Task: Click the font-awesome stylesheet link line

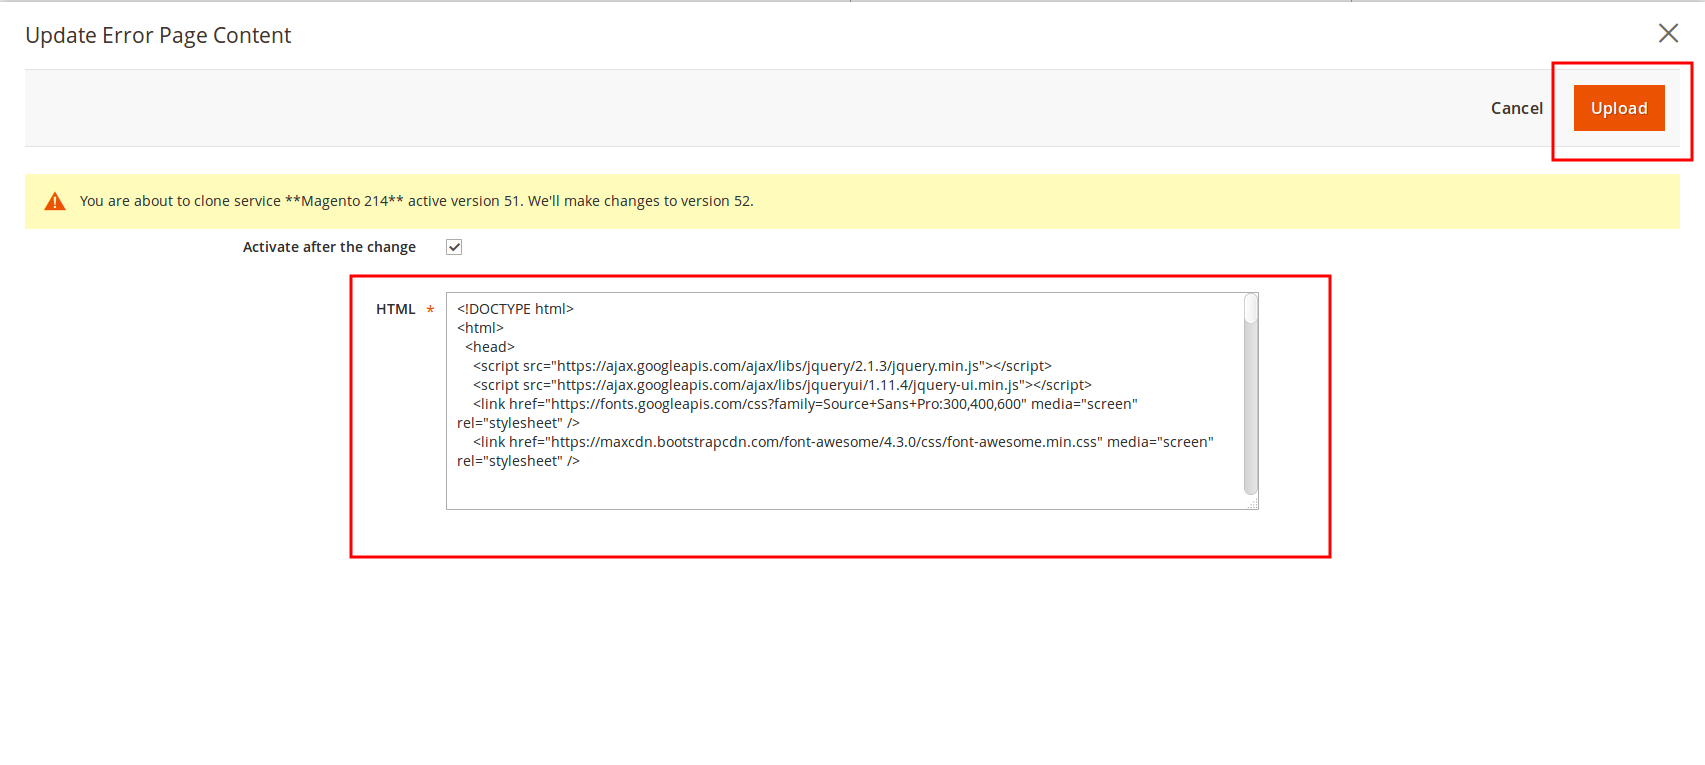Action: click(x=843, y=442)
